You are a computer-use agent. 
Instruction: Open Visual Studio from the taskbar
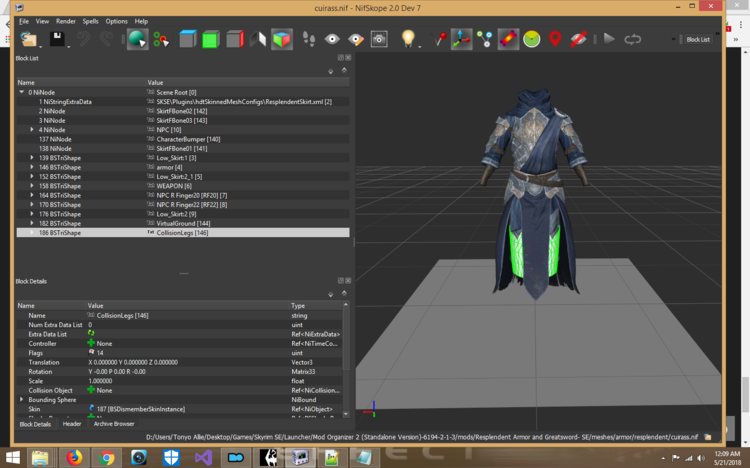203,458
